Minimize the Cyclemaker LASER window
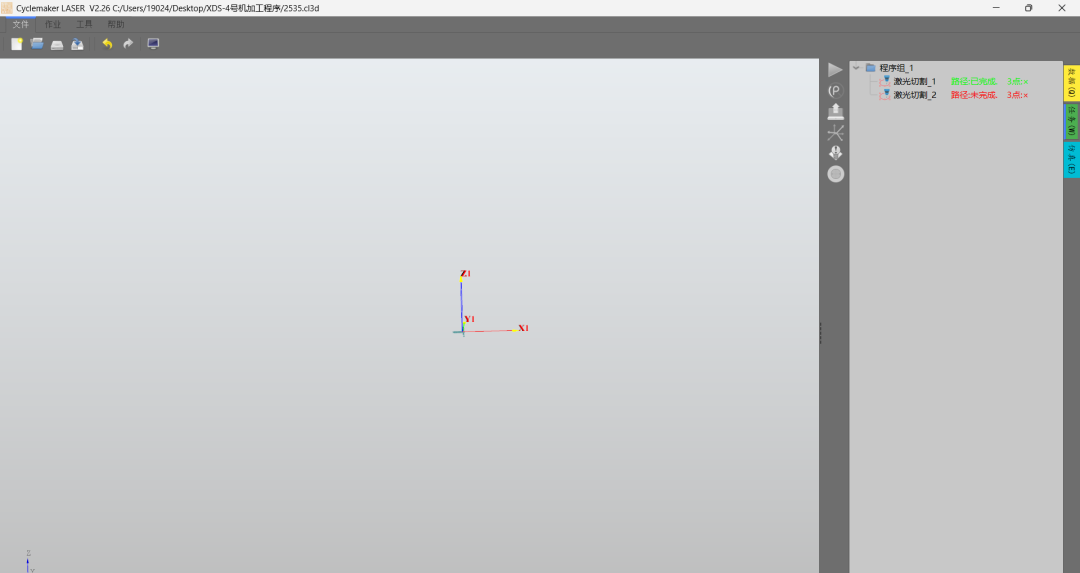The width and height of the screenshot is (1080, 573). (996, 8)
